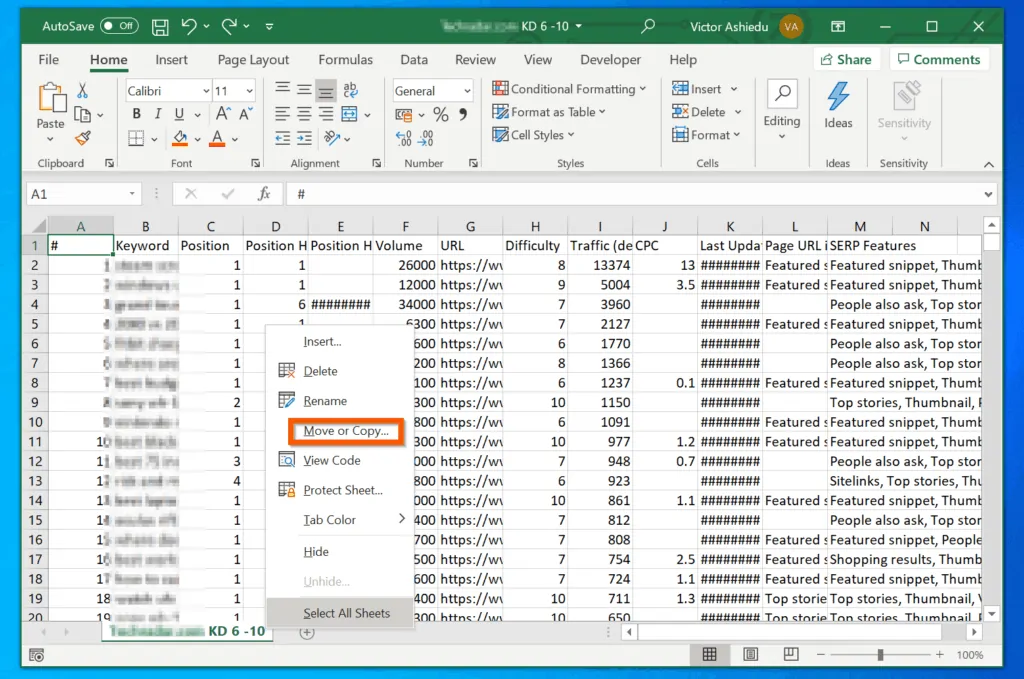
Task: Turn on the AutoSave toggle
Action: (108, 26)
